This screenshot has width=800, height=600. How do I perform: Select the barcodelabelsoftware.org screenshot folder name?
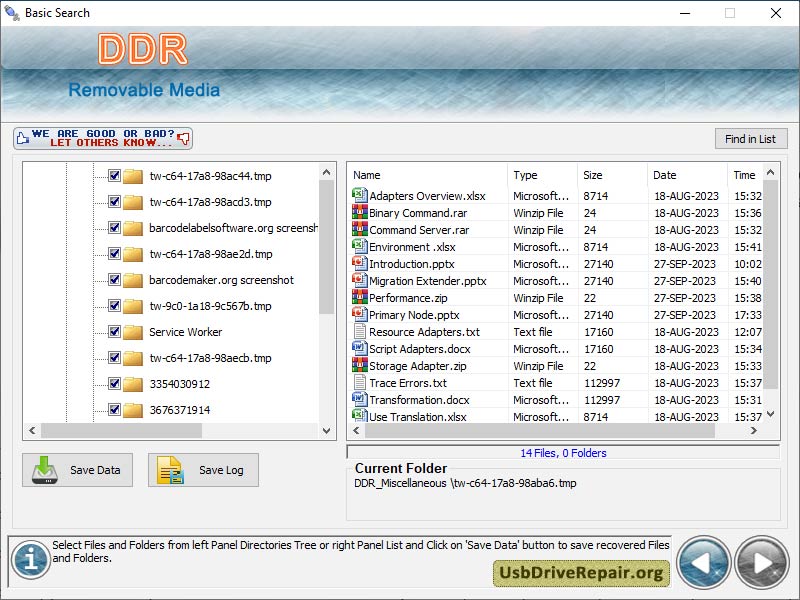233,228
